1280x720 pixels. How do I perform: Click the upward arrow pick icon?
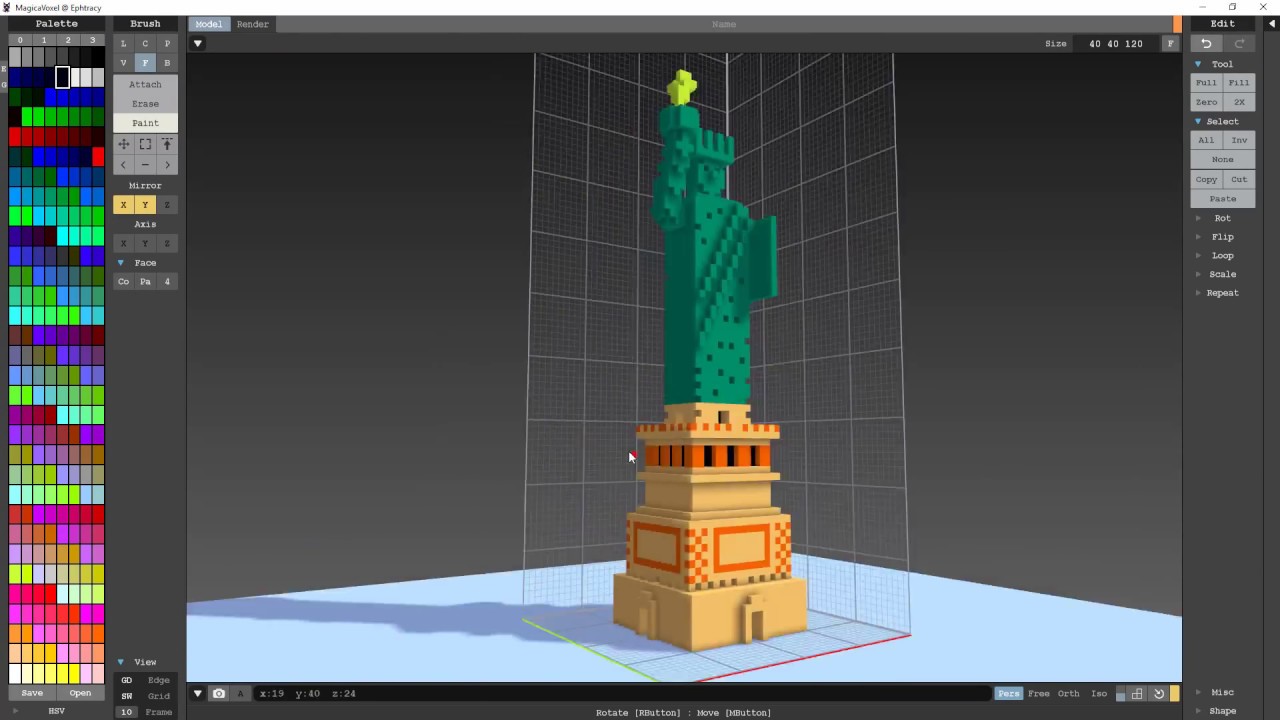[x=167, y=145]
